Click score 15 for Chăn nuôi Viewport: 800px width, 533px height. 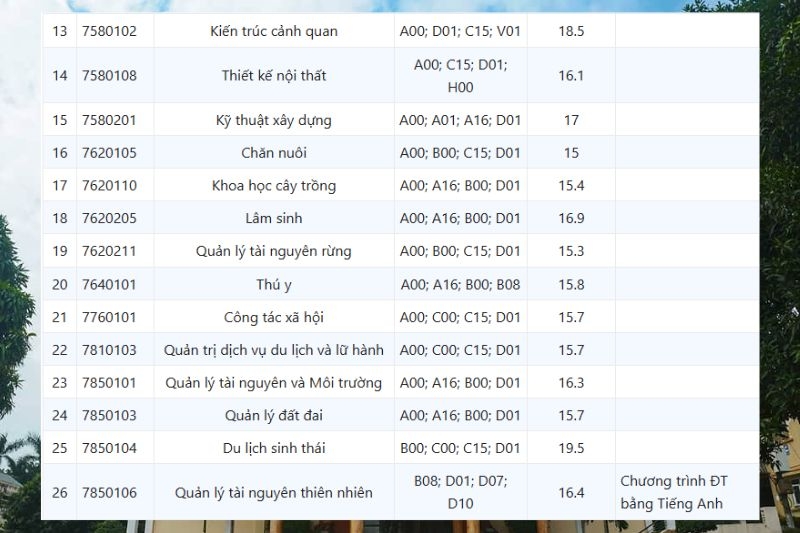[x=571, y=153]
